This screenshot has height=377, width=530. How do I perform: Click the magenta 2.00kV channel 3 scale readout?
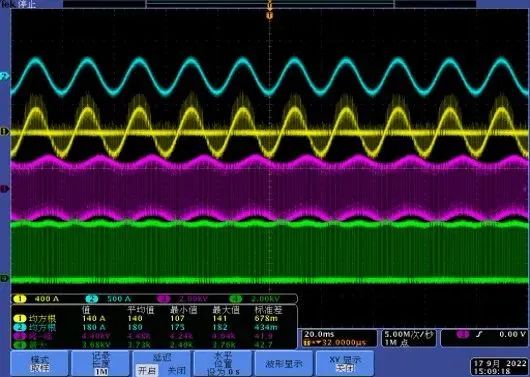(193, 299)
